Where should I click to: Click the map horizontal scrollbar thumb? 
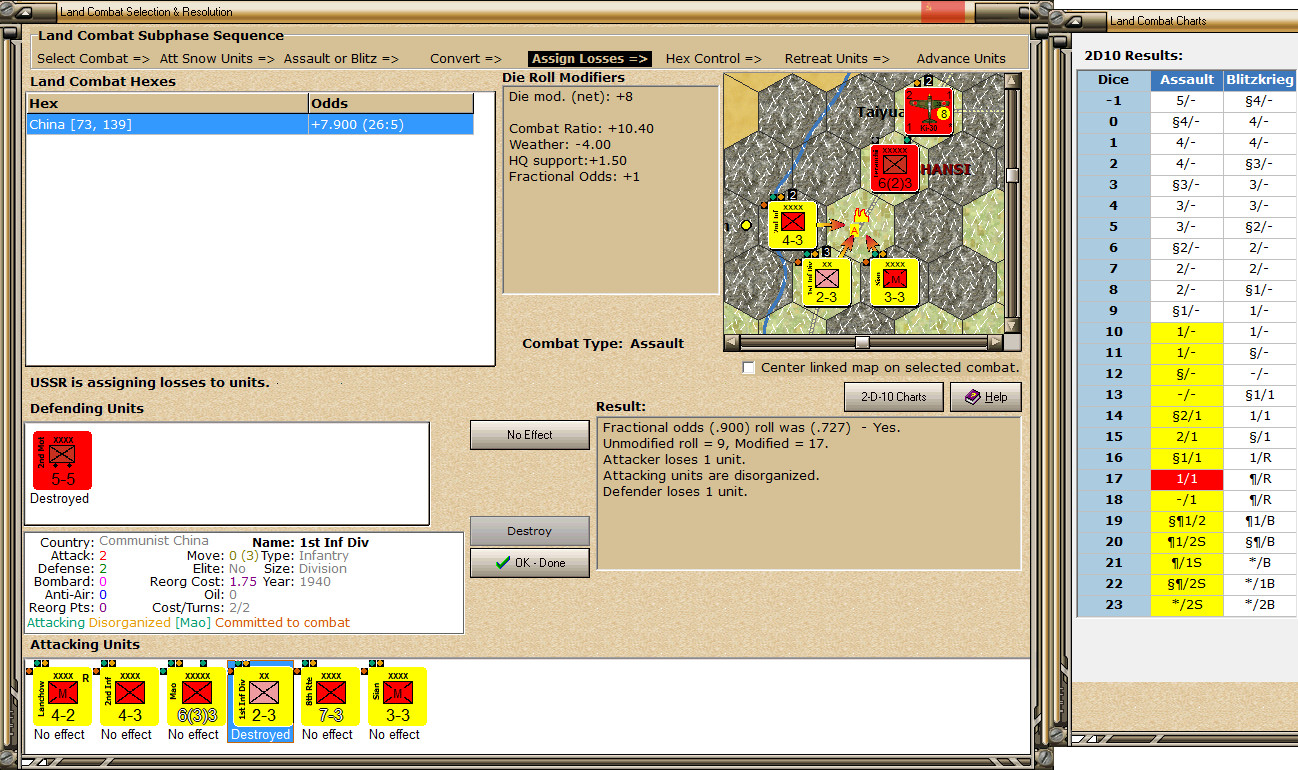[x=862, y=342]
